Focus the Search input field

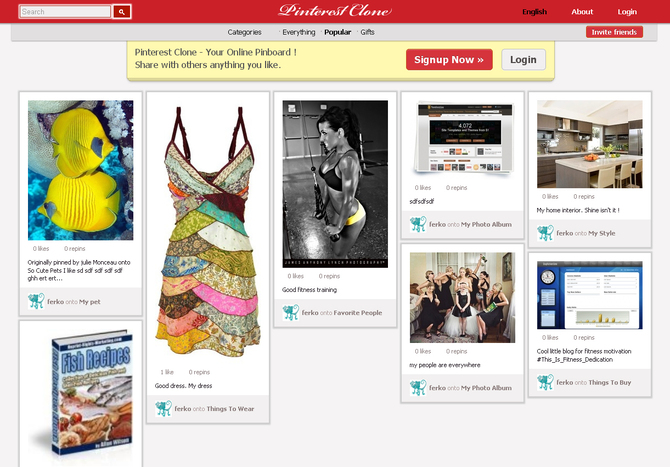tap(65, 12)
